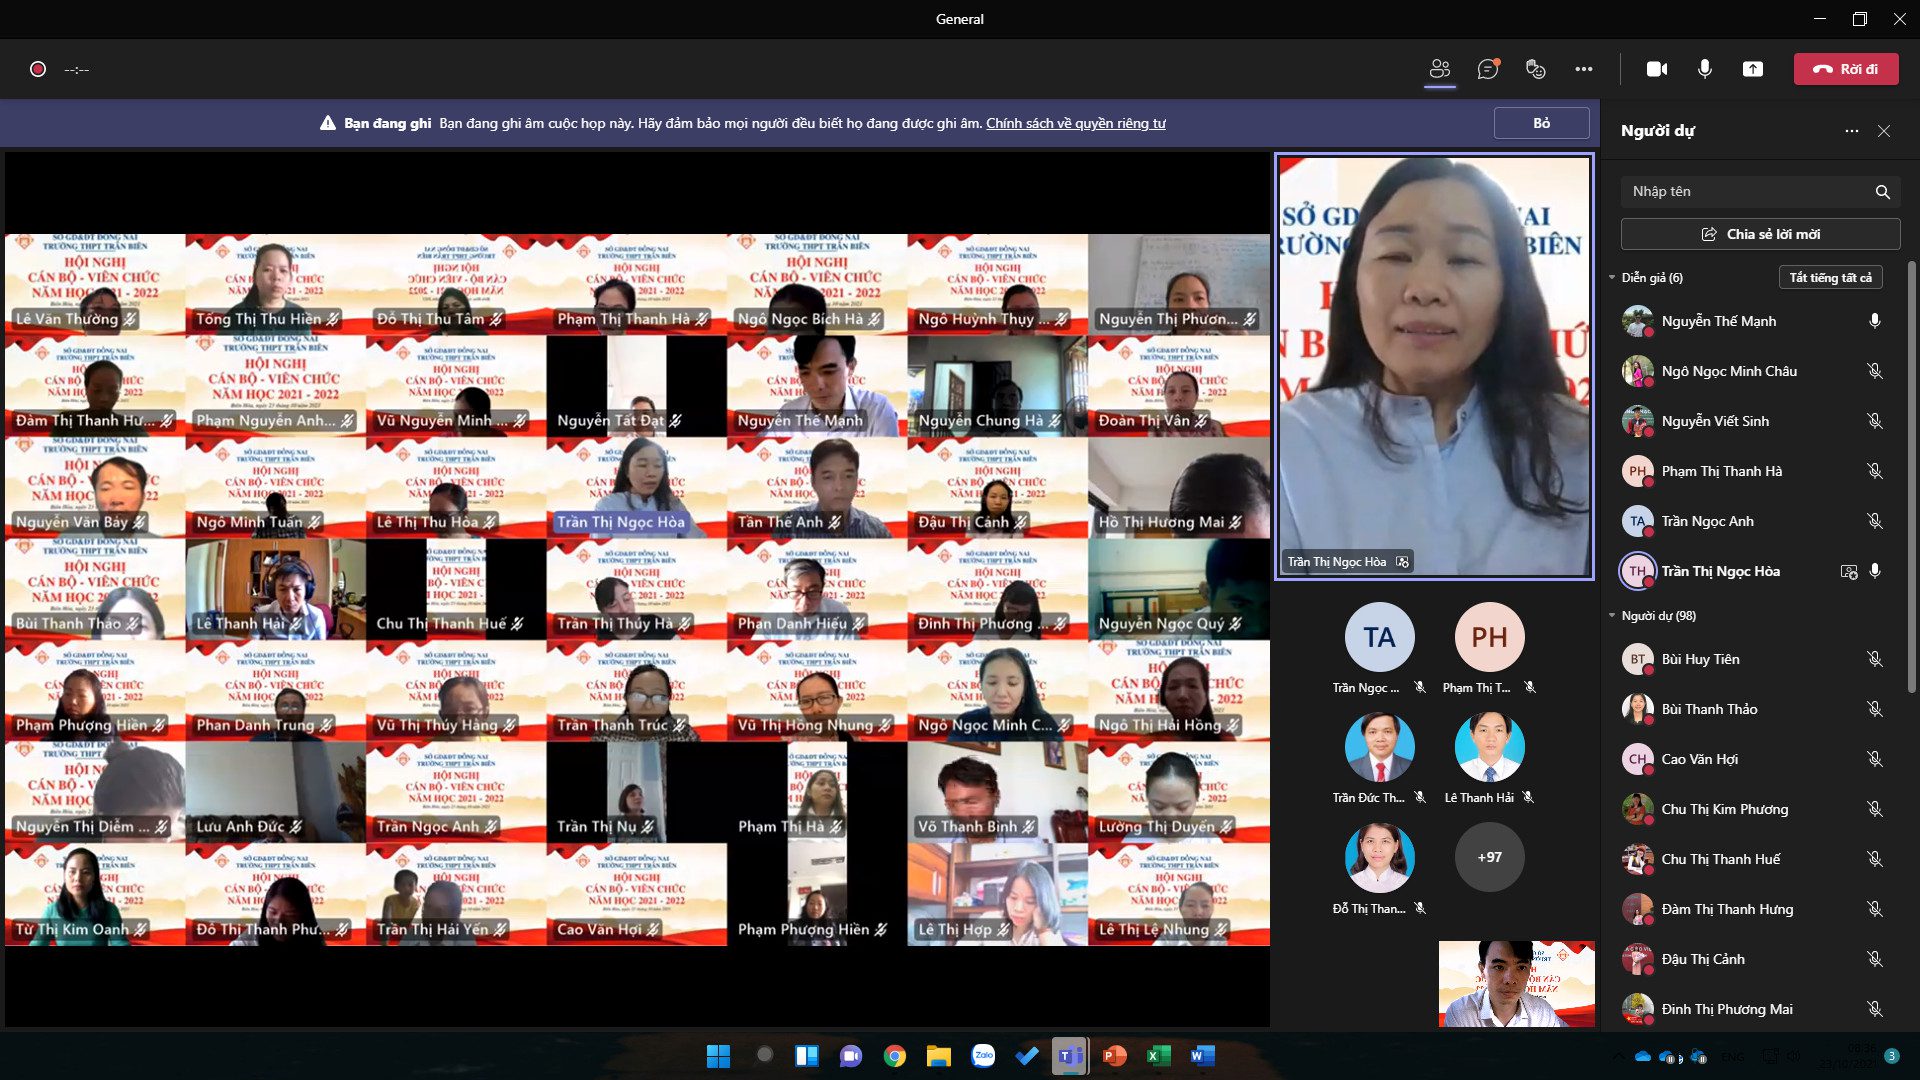The height and width of the screenshot is (1080, 1920).
Task: Open Chính sách về quyền riêng tư link
Action: (1076, 123)
